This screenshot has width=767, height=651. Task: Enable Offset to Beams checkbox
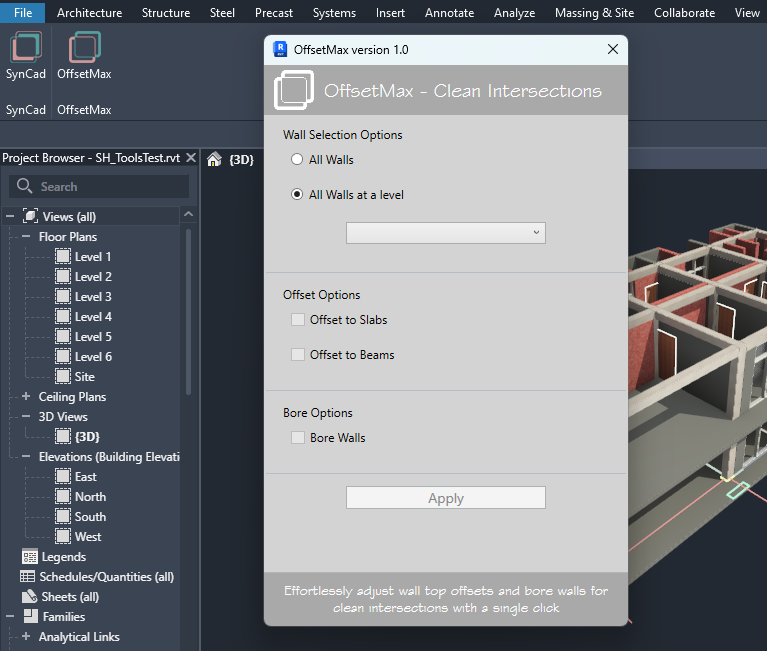(298, 355)
